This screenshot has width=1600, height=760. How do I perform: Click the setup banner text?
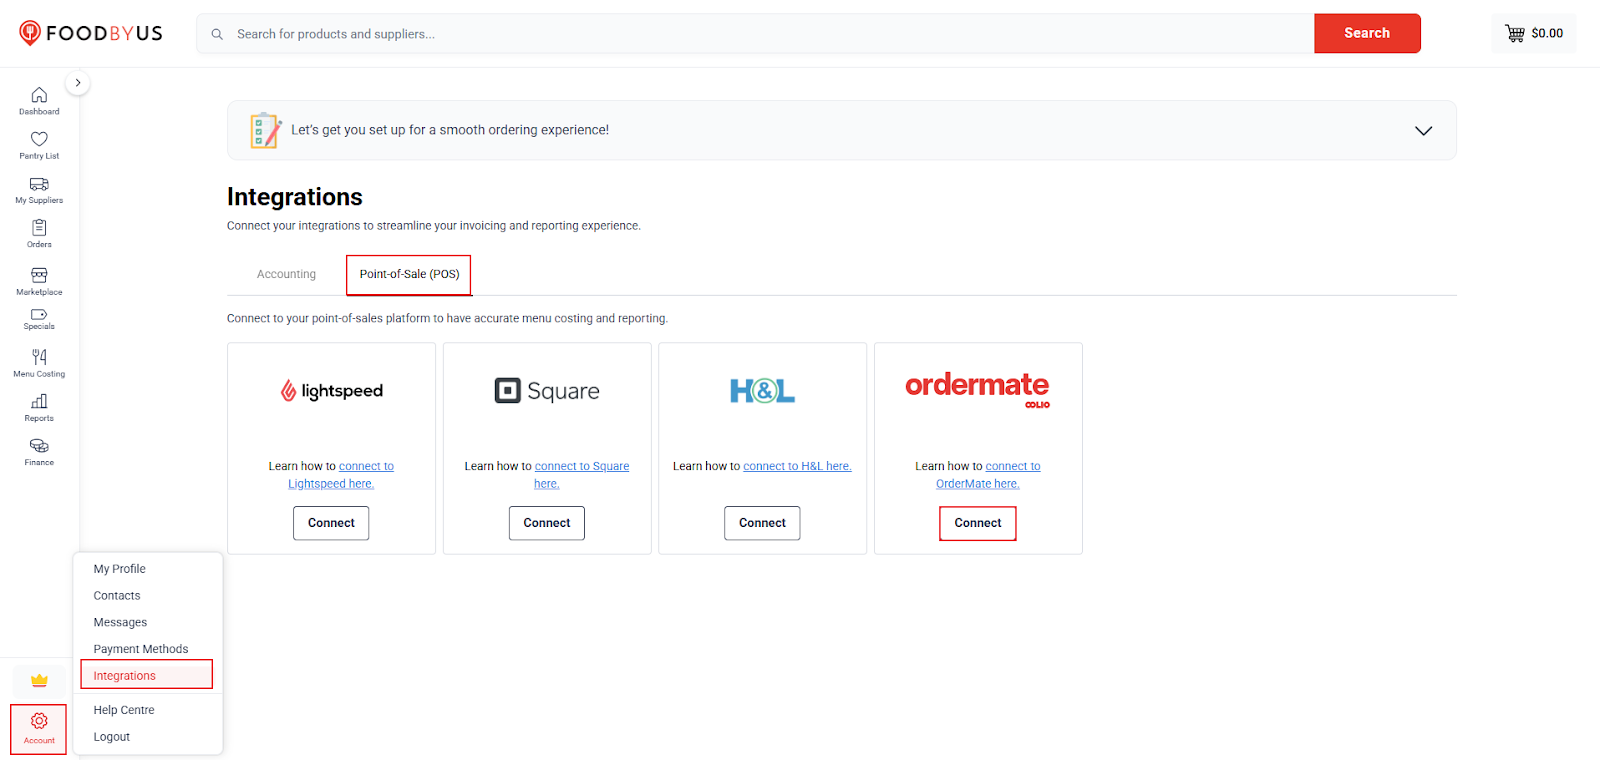click(450, 130)
